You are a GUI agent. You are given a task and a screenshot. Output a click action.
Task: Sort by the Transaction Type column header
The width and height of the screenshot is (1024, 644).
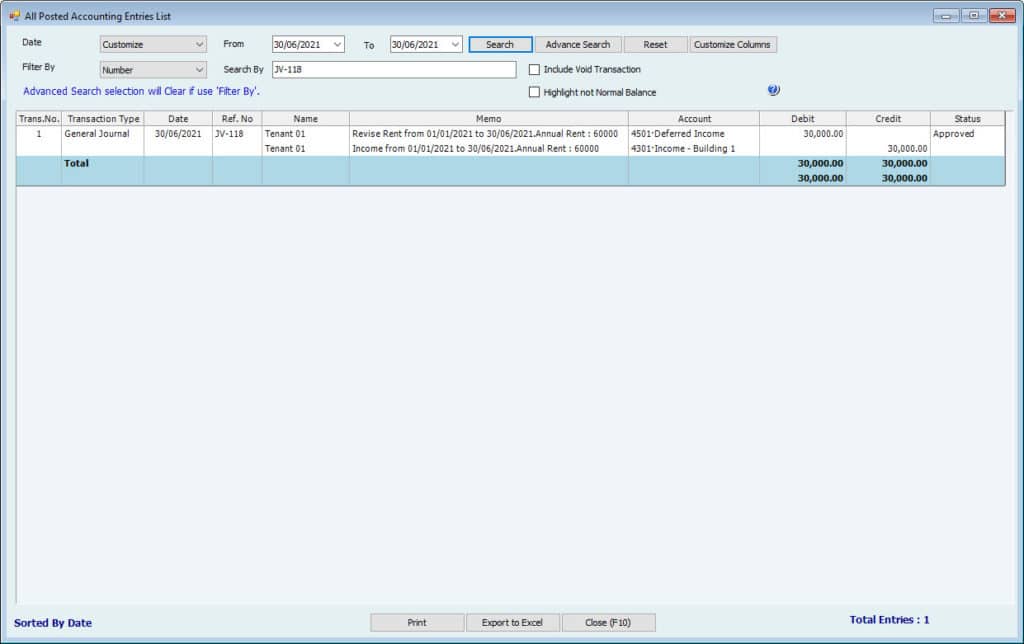click(103, 119)
